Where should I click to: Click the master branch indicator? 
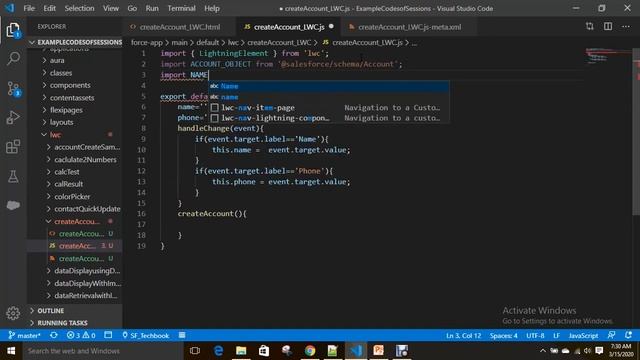tap(24, 336)
